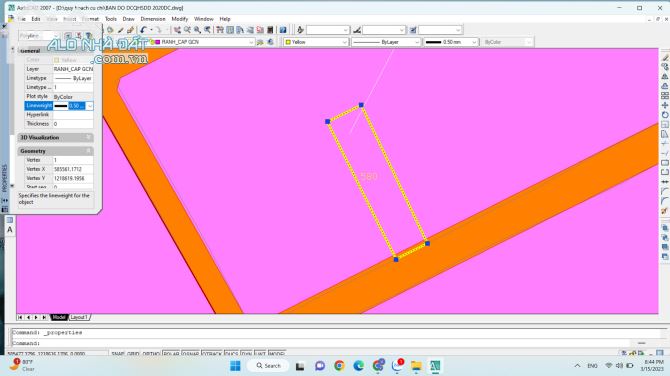This screenshot has width=670, height=376.
Task: Click the Vertex X value field
Action: [x=73, y=169]
